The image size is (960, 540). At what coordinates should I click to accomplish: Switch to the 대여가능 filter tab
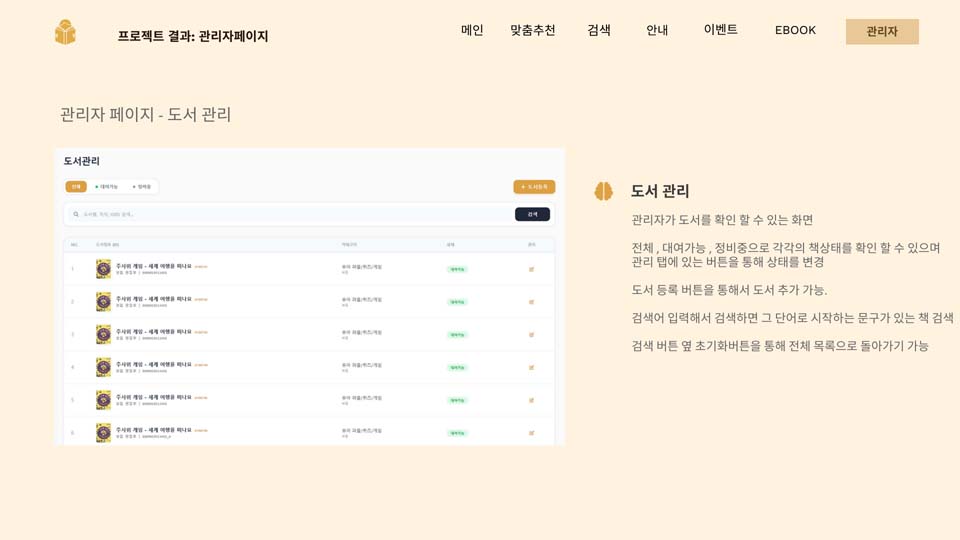click(x=106, y=187)
